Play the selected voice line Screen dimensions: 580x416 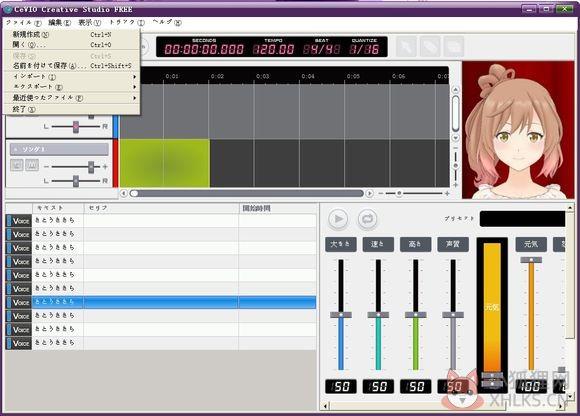tap(338, 219)
